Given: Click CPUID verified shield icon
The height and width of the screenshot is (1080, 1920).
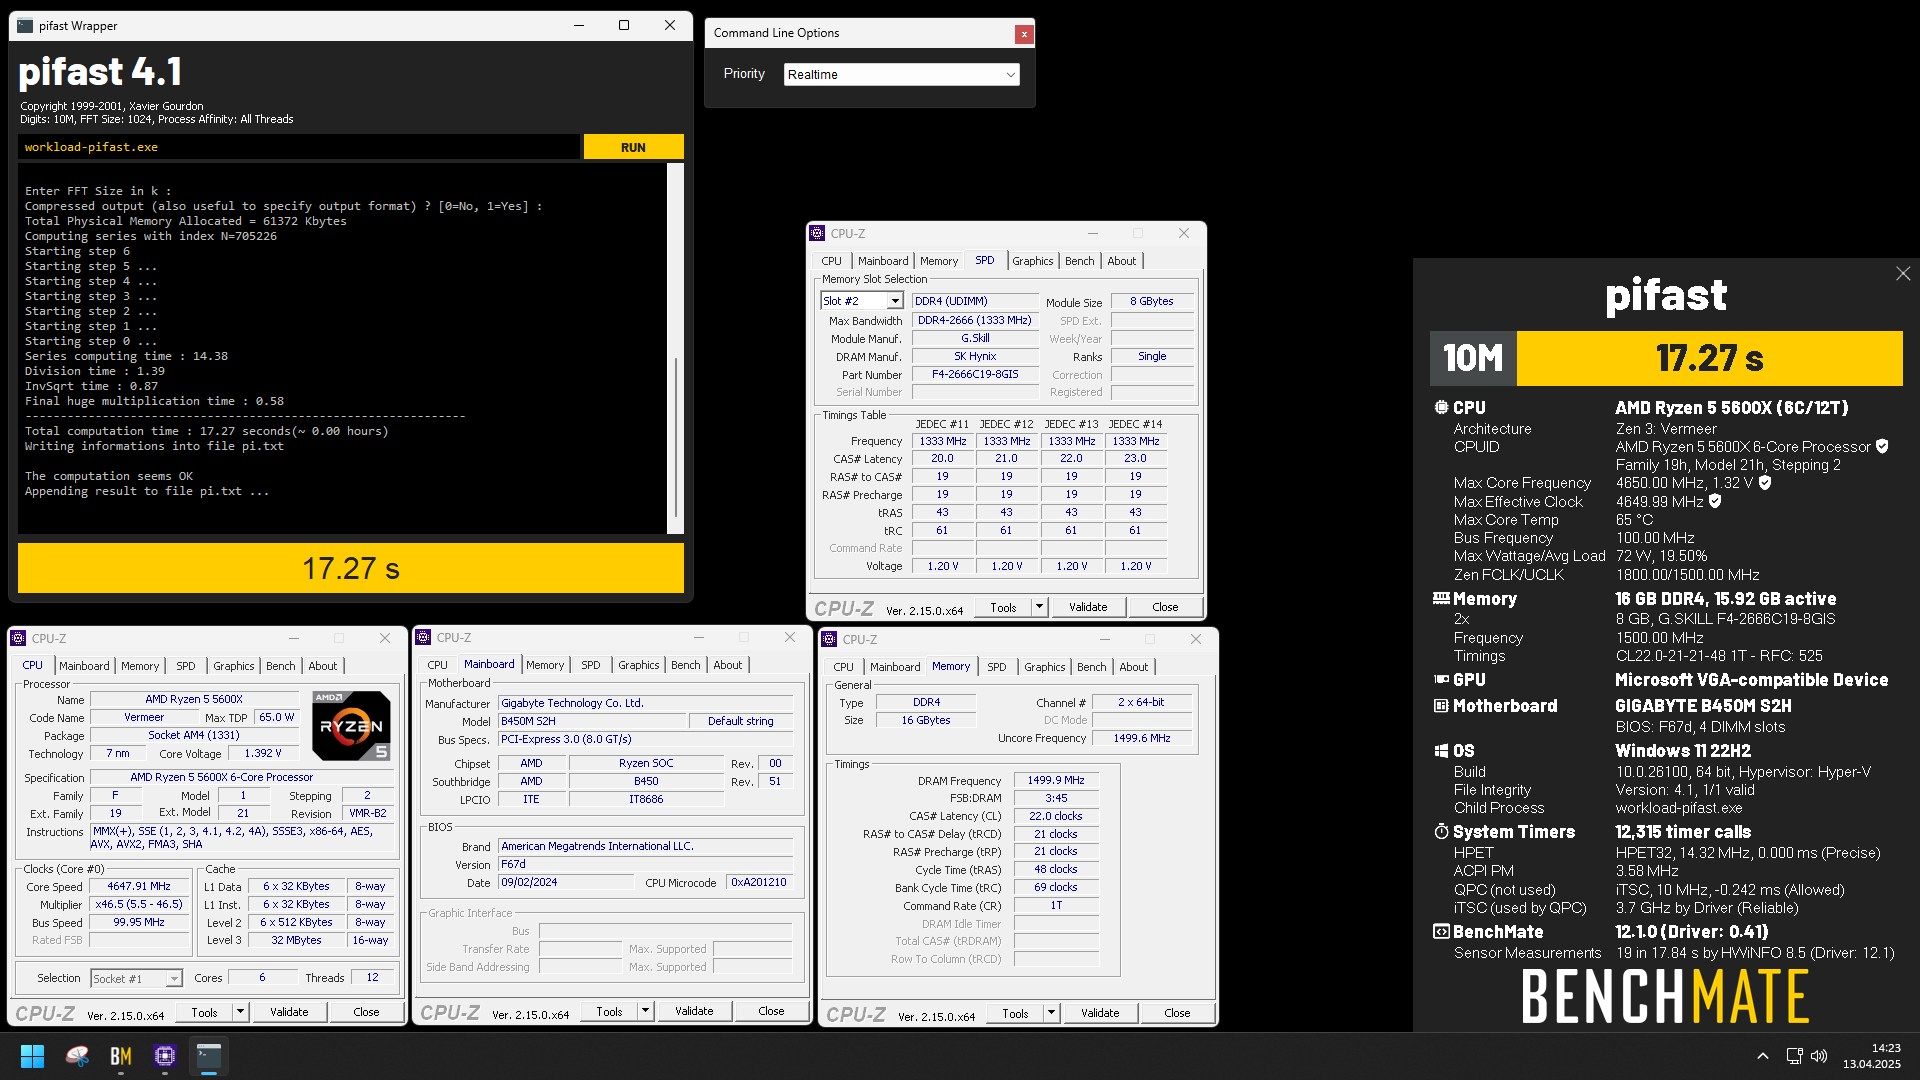Looking at the screenshot, I should pos(1882,447).
